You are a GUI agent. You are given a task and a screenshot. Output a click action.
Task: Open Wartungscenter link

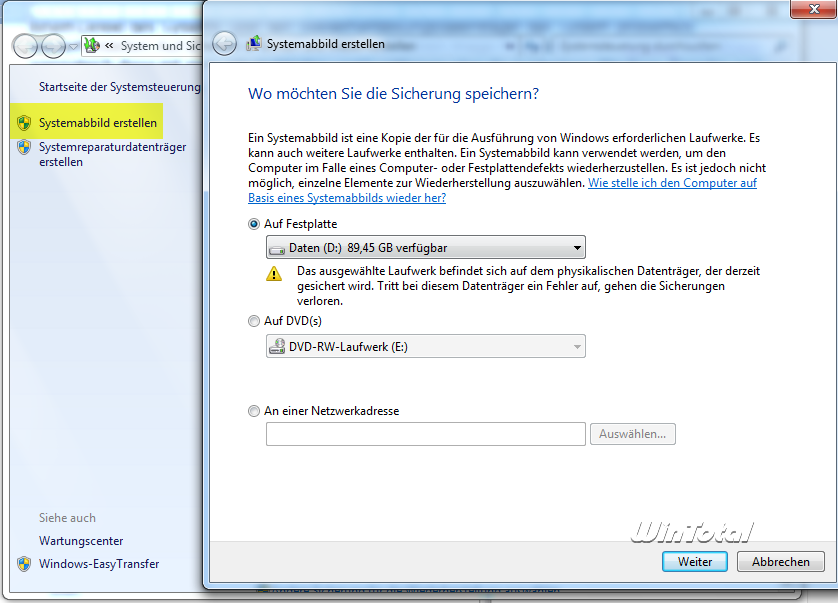[81, 541]
